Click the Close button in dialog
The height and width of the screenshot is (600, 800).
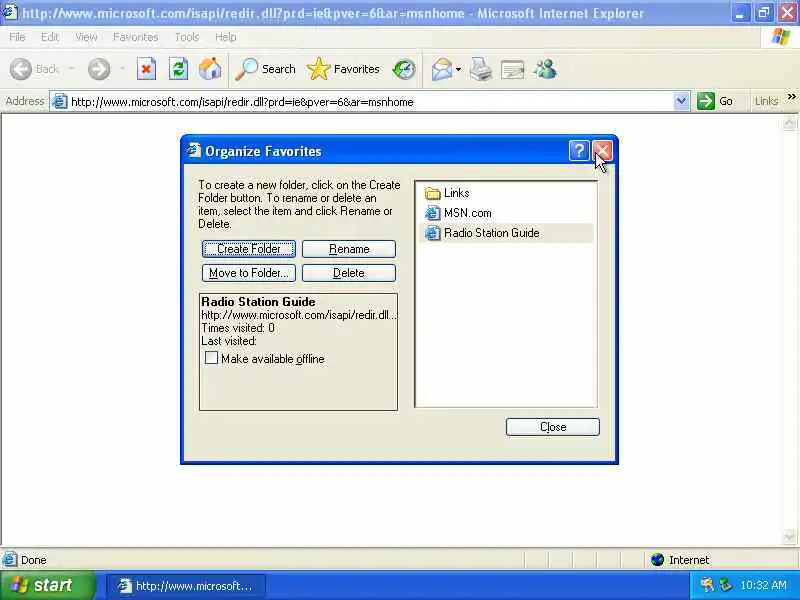click(553, 427)
